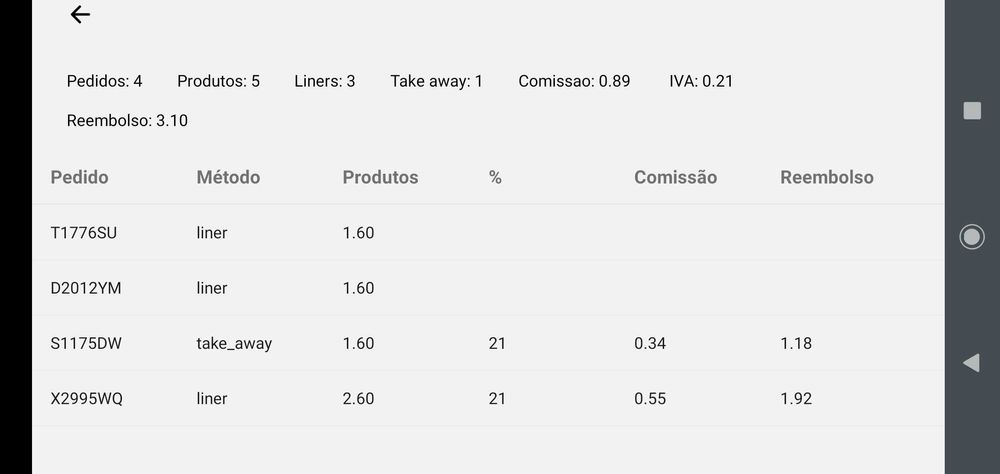Click the 1.92 reembolso value
1000x474 pixels.
point(796,398)
